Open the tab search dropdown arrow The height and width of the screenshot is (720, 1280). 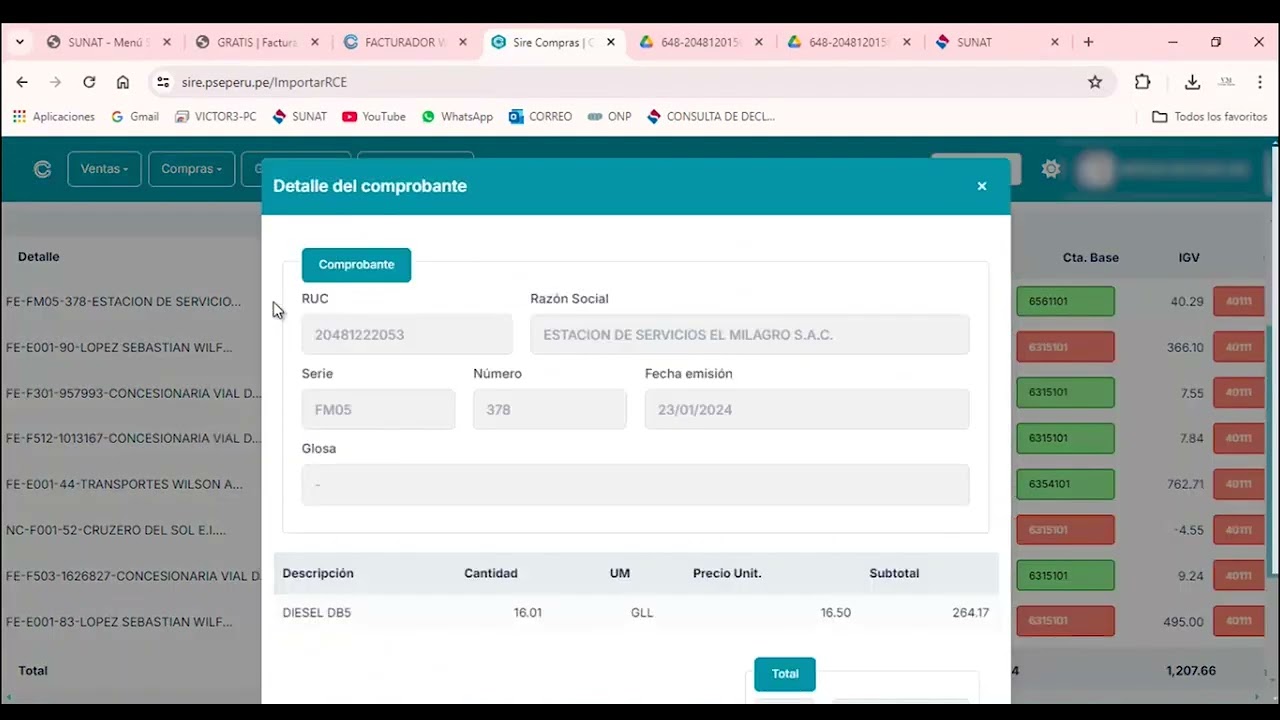[x=19, y=42]
